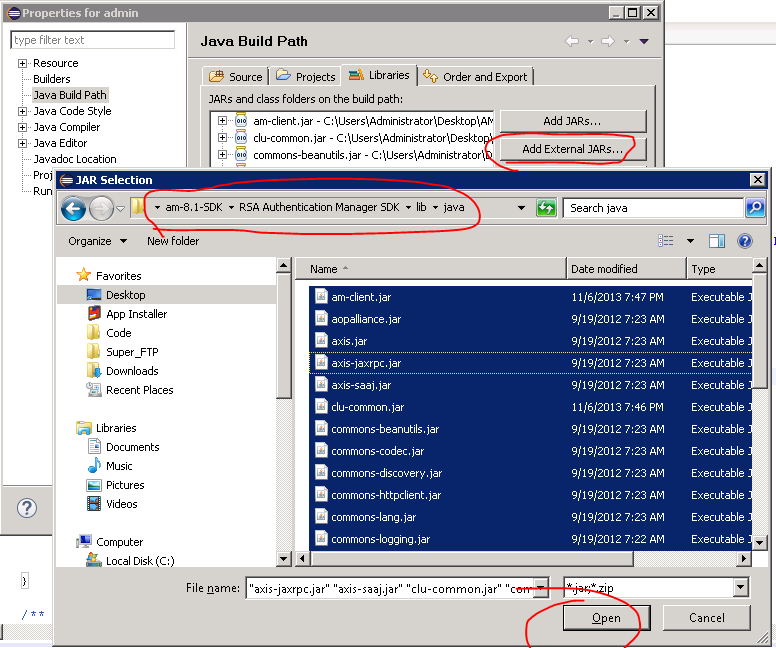The image size is (776, 648).
Task: Click the help question mark icon in file dialog
Action: pos(744,241)
